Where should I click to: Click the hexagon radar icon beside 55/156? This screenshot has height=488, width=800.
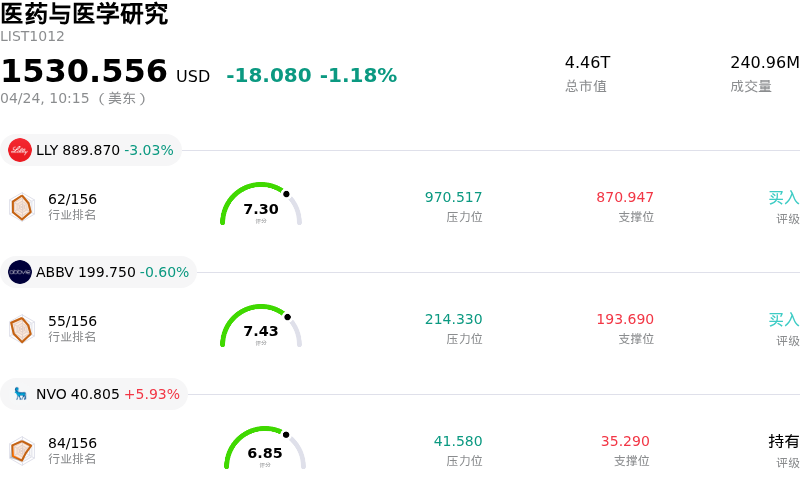[x=21, y=329]
